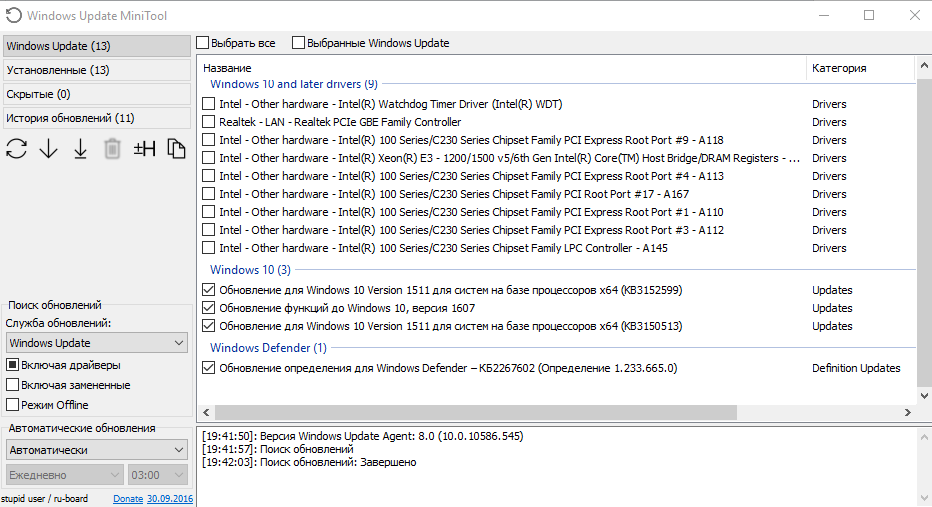Click the copy to clipboard icon
Viewport: 932px width, 507px height.
(x=176, y=149)
